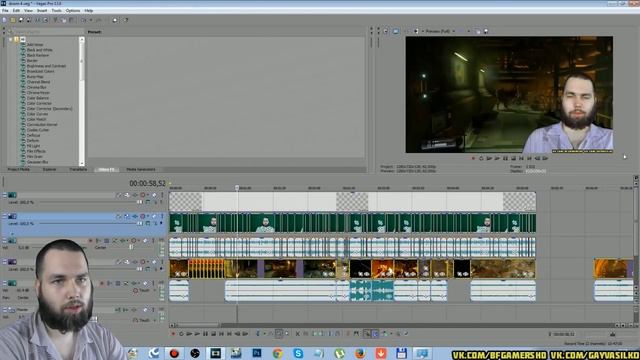
Task: Click the Cut icon in main toolbar
Action: 56,20
